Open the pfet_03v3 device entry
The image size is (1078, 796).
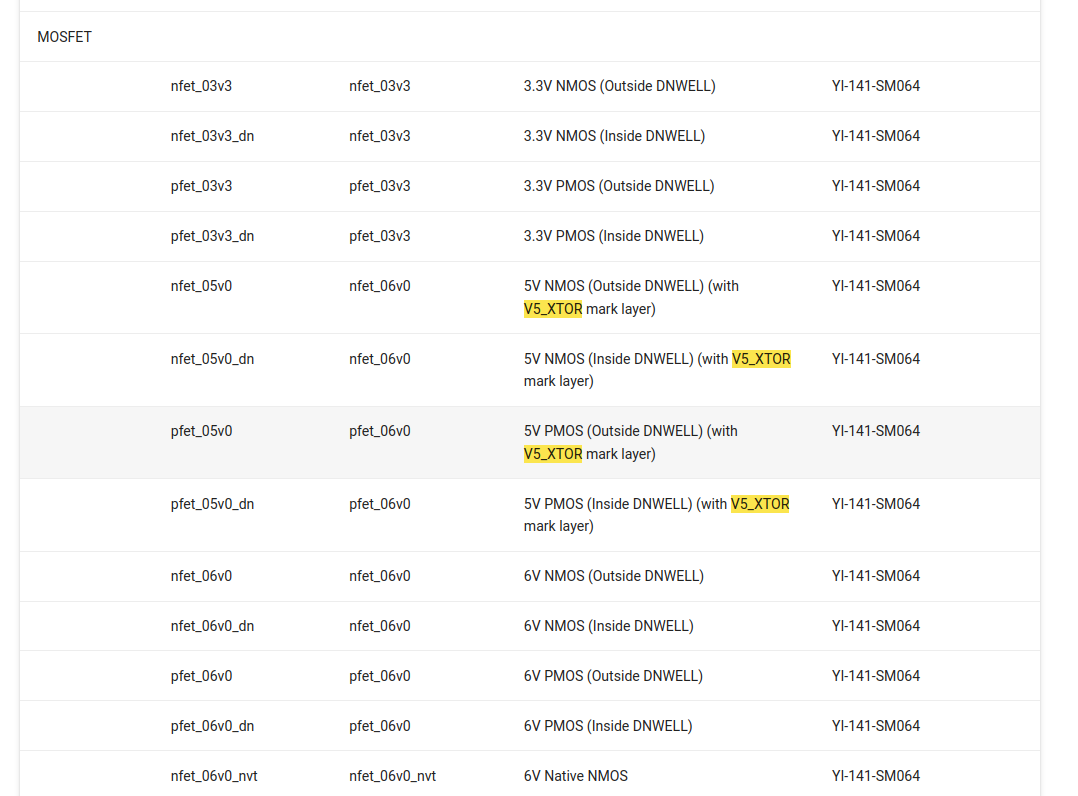point(199,186)
